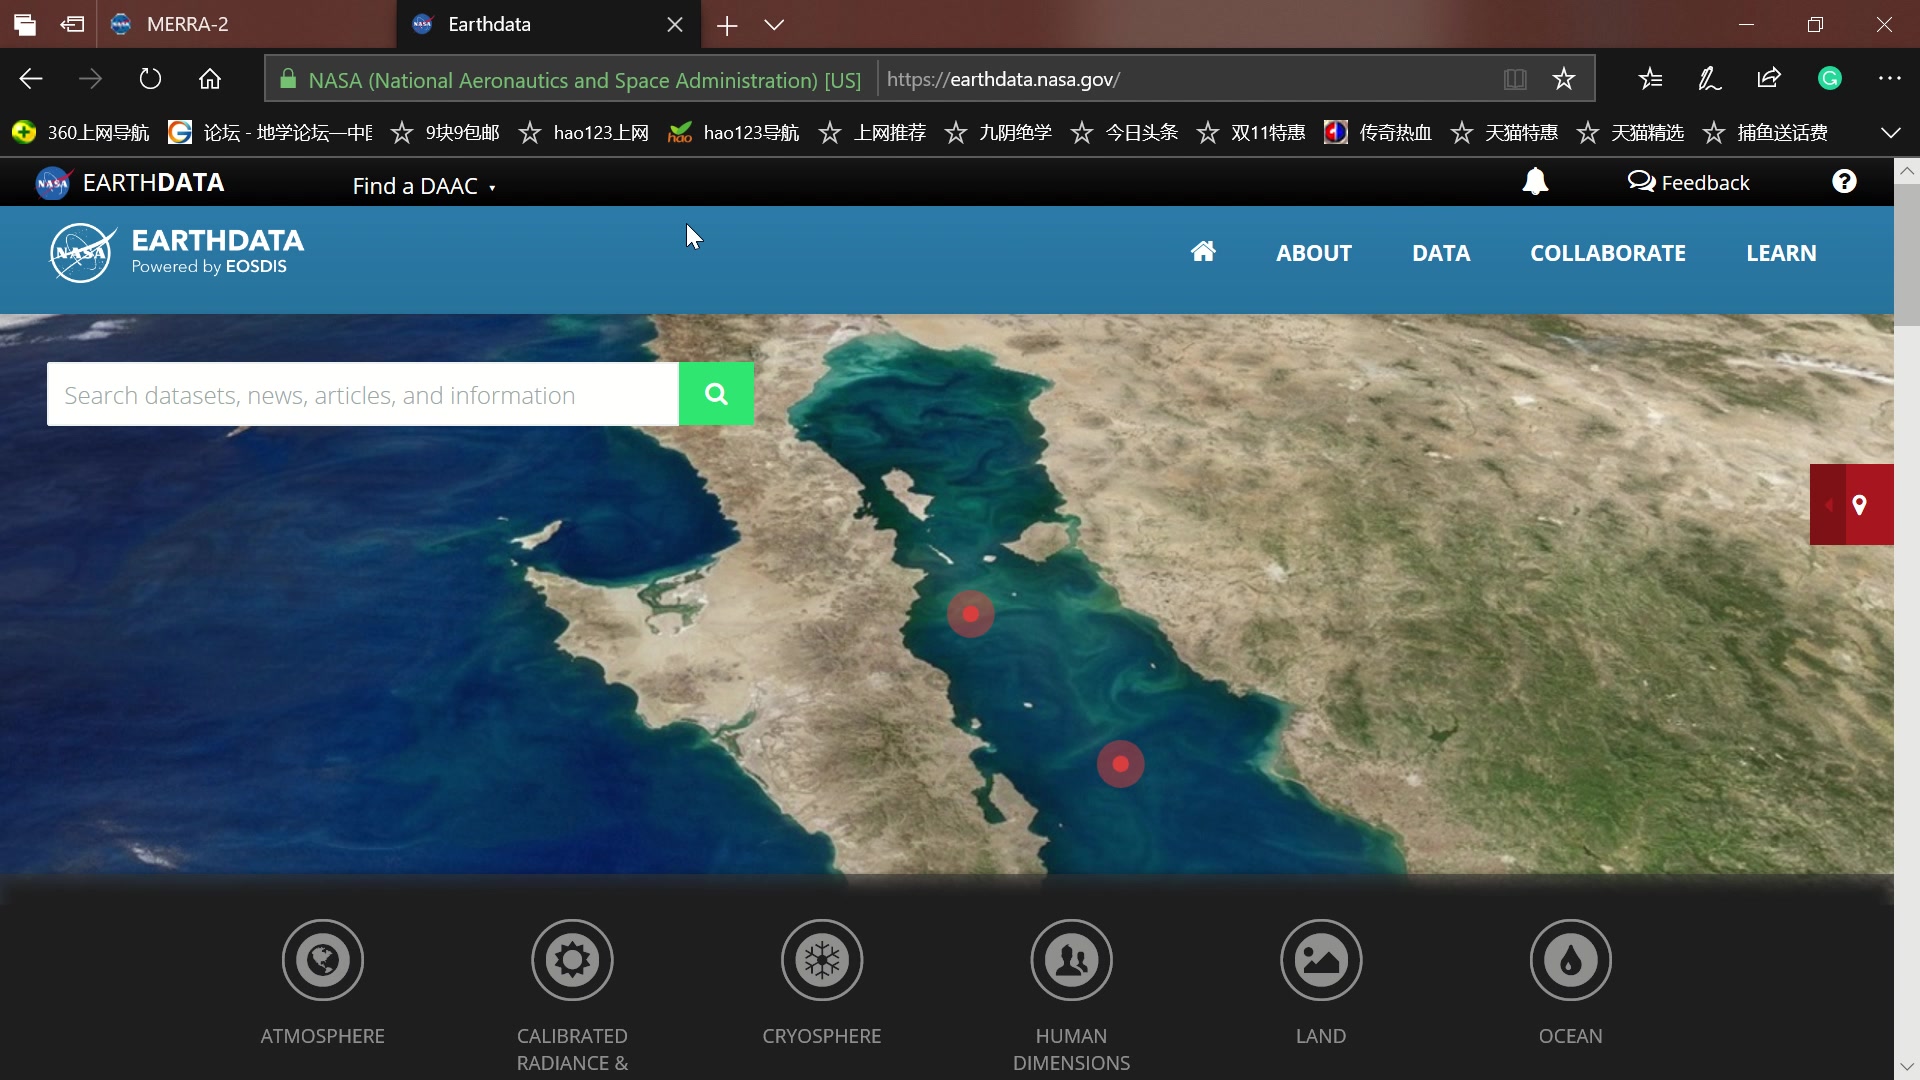
Task: Open the 双11特惠 bookmark
Action: 1251,132
